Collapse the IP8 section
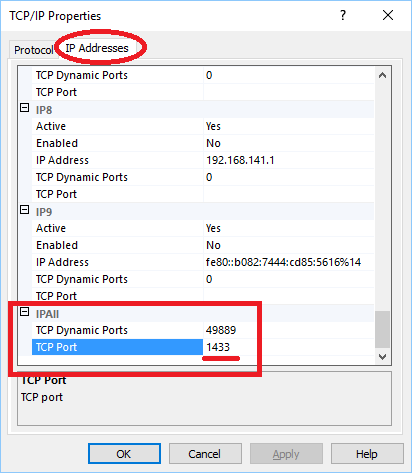 [25, 108]
